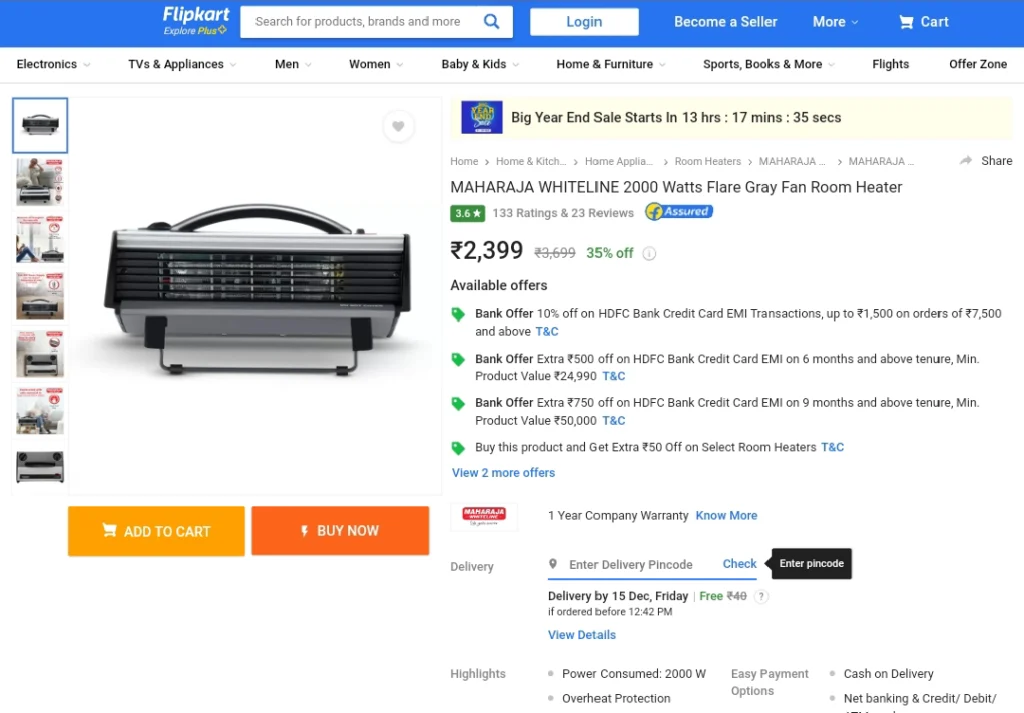Open the Cart icon in header
This screenshot has width=1024, height=713.
pos(906,22)
